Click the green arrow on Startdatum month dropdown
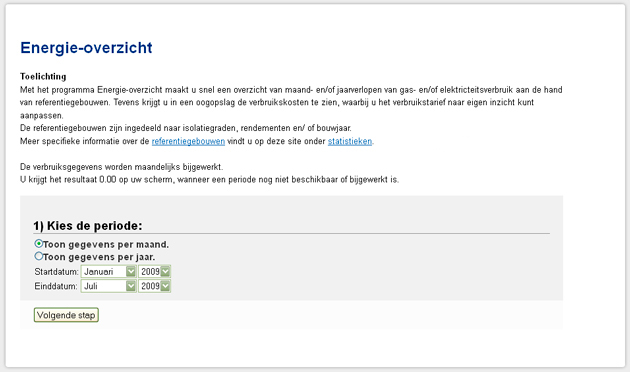The height and width of the screenshot is (372, 630). [131, 272]
